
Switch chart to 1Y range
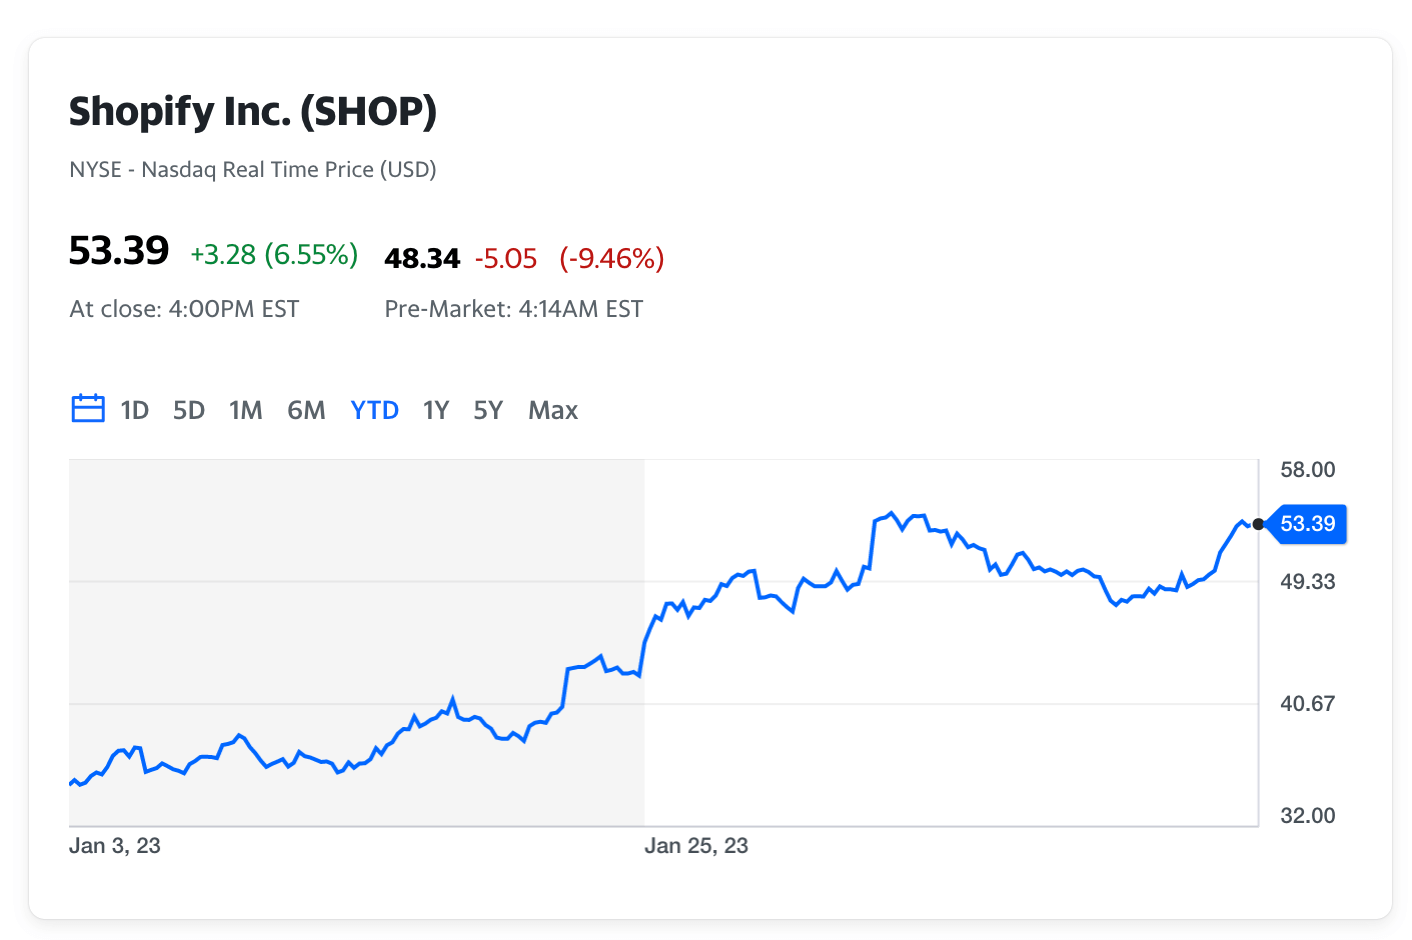click(x=436, y=410)
